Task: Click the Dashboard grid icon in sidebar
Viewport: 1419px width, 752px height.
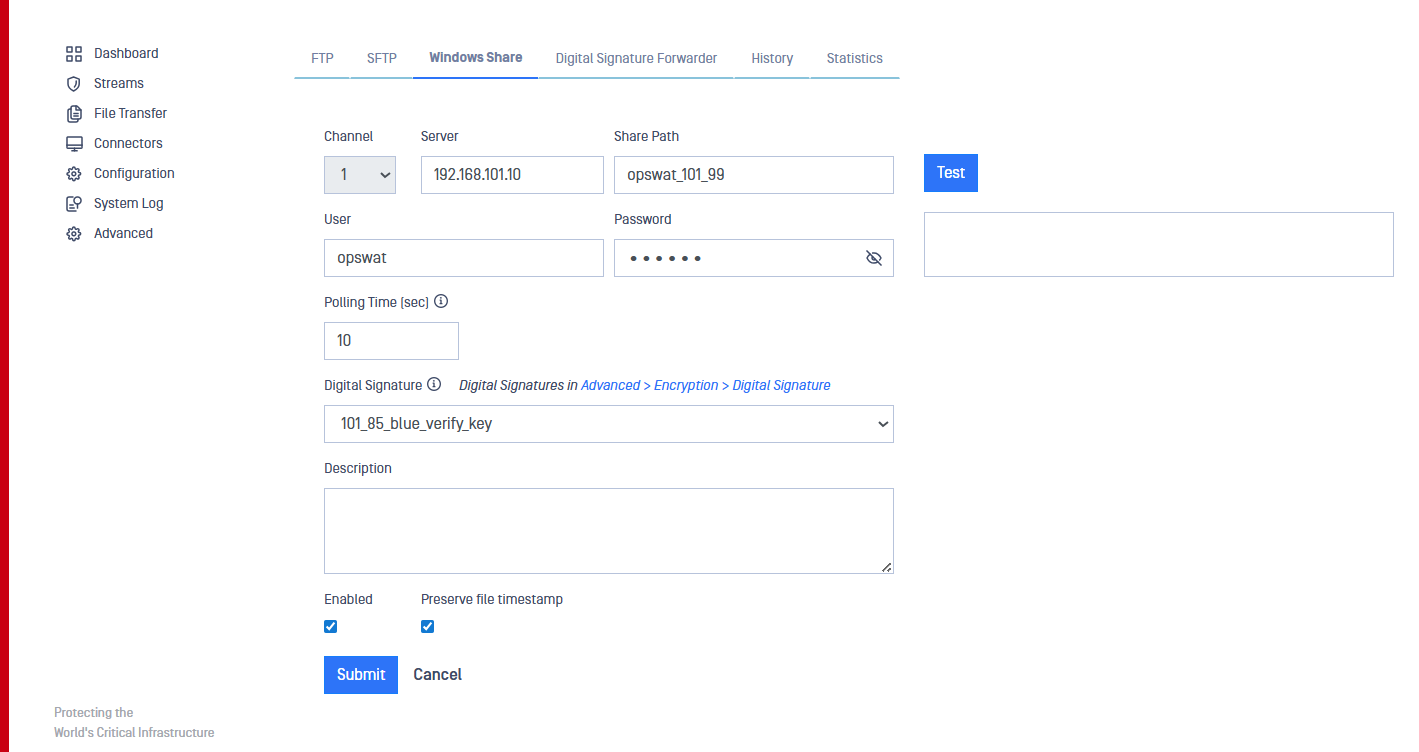Action: 73,53
